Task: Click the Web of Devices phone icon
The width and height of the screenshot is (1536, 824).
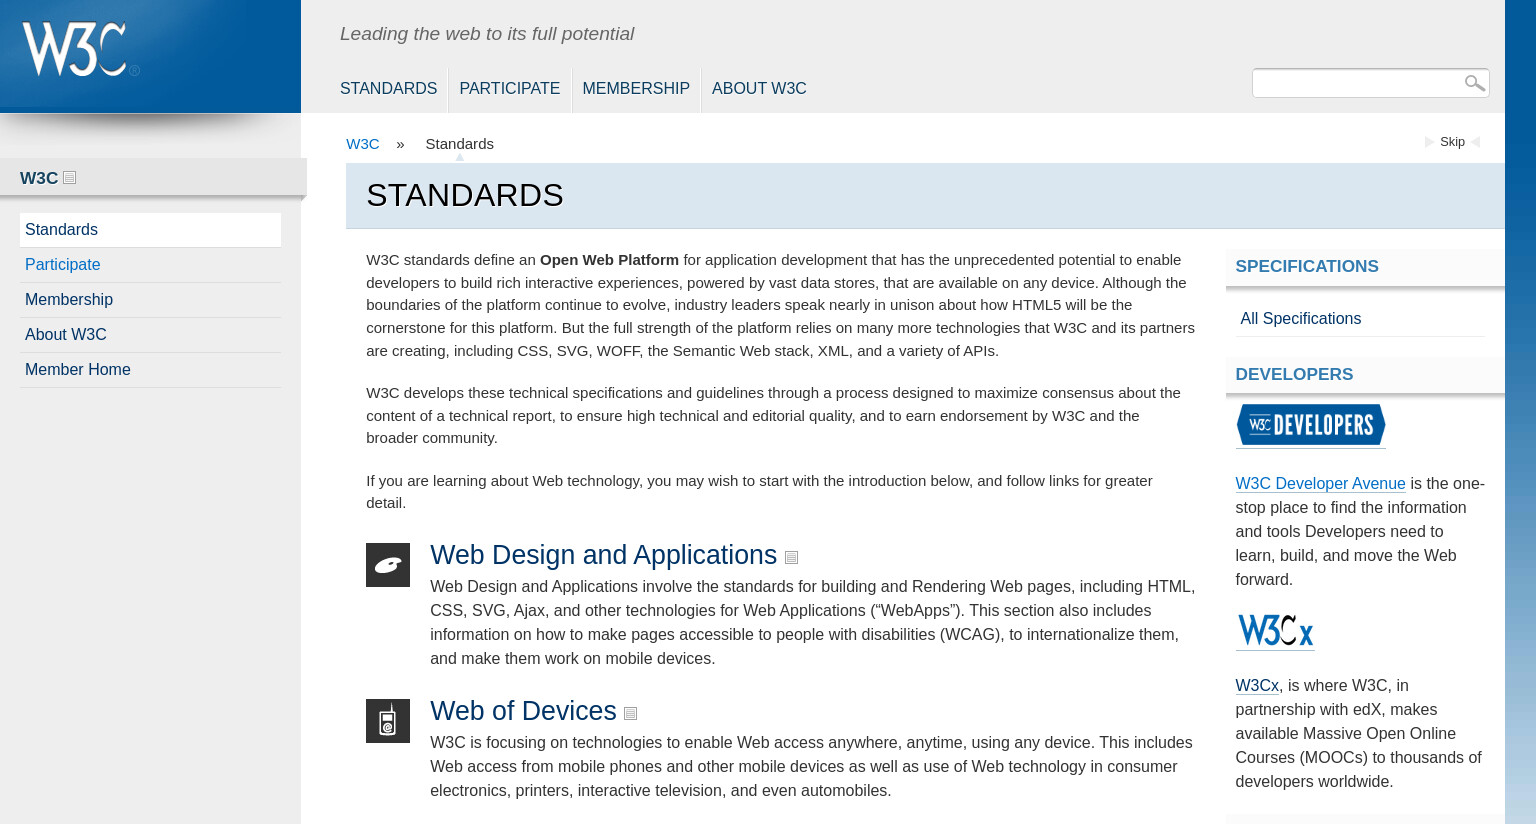Action: (388, 721)
